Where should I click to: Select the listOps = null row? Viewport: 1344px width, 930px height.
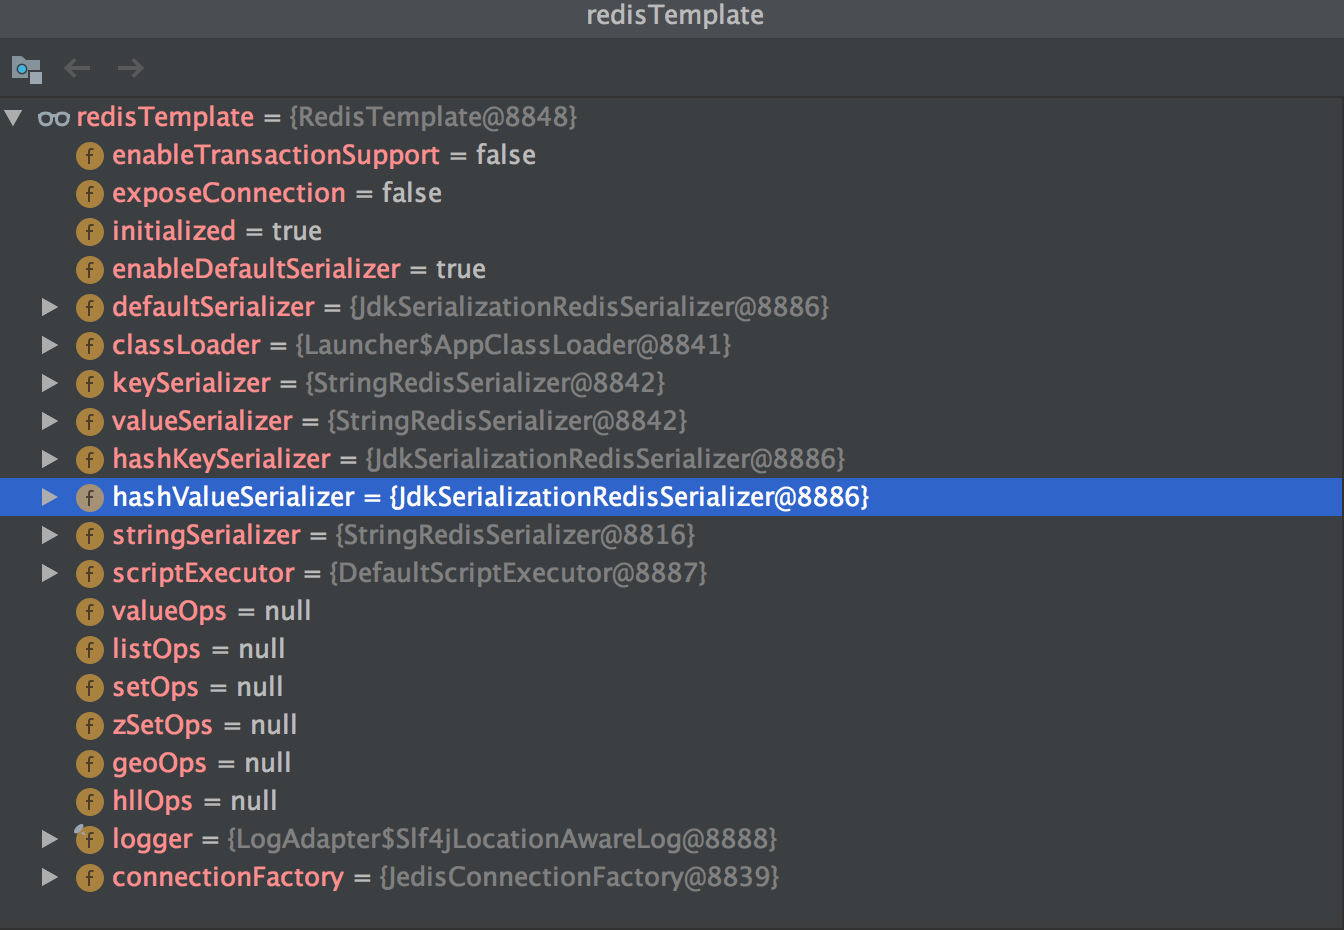[x=672, y=649]
